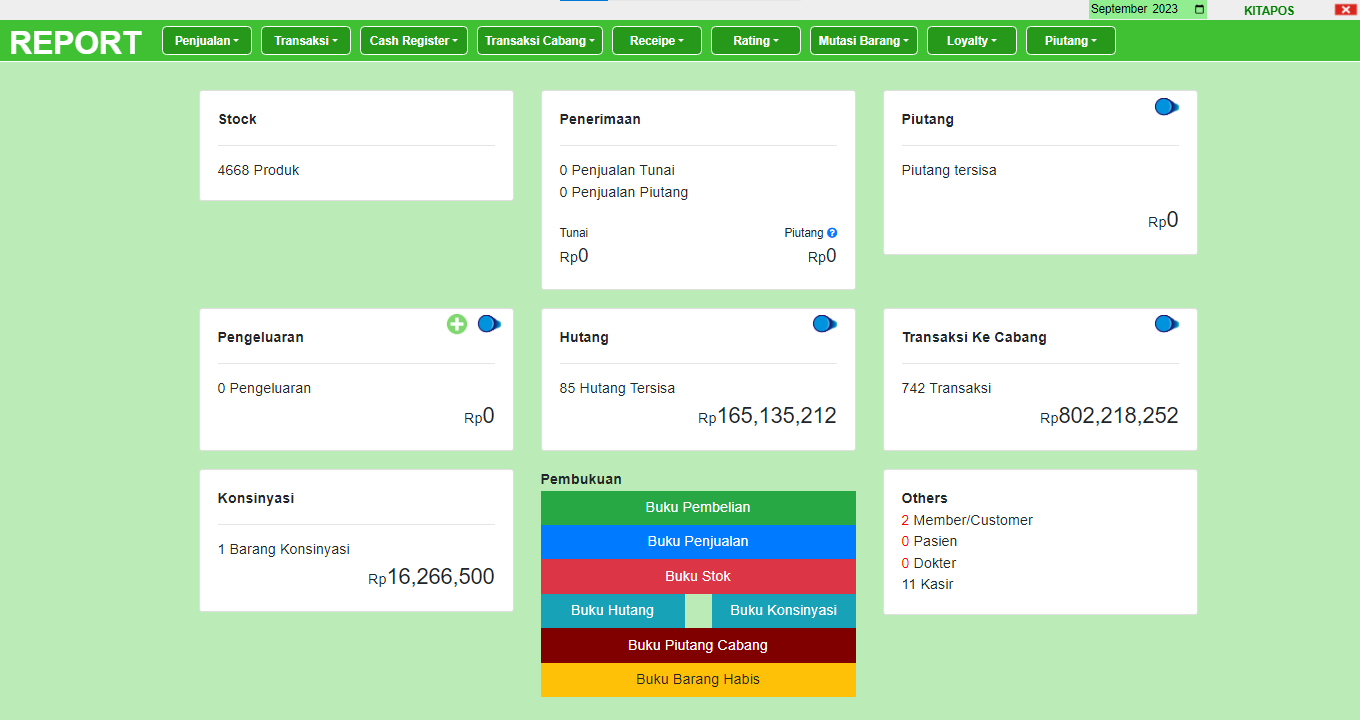Toggle the switch on Pengeluaran card
Image resolution: width=1360 pixels, height=720 pixels.
489,324
